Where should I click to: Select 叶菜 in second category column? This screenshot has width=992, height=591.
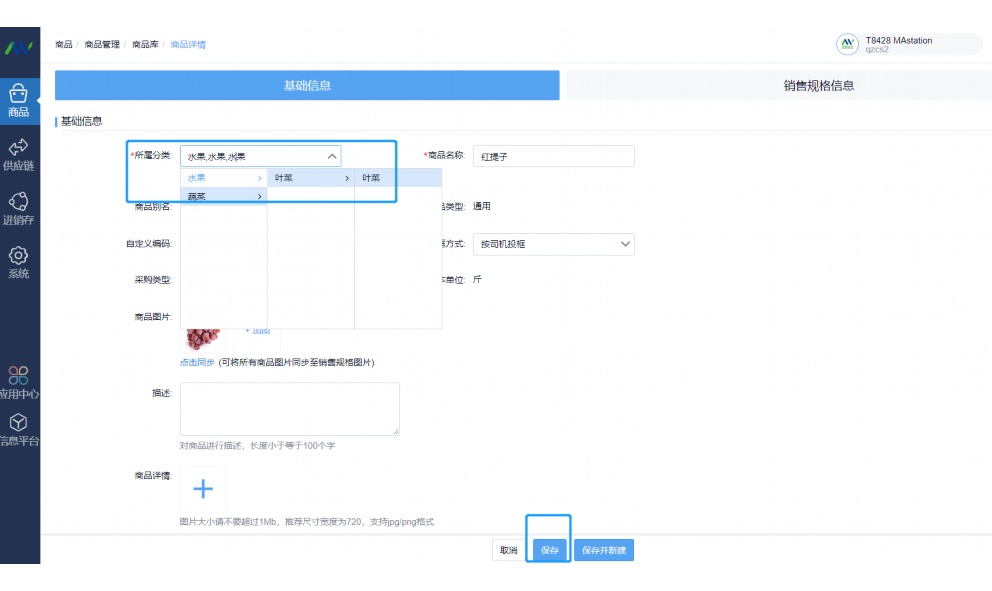[311, 178]
